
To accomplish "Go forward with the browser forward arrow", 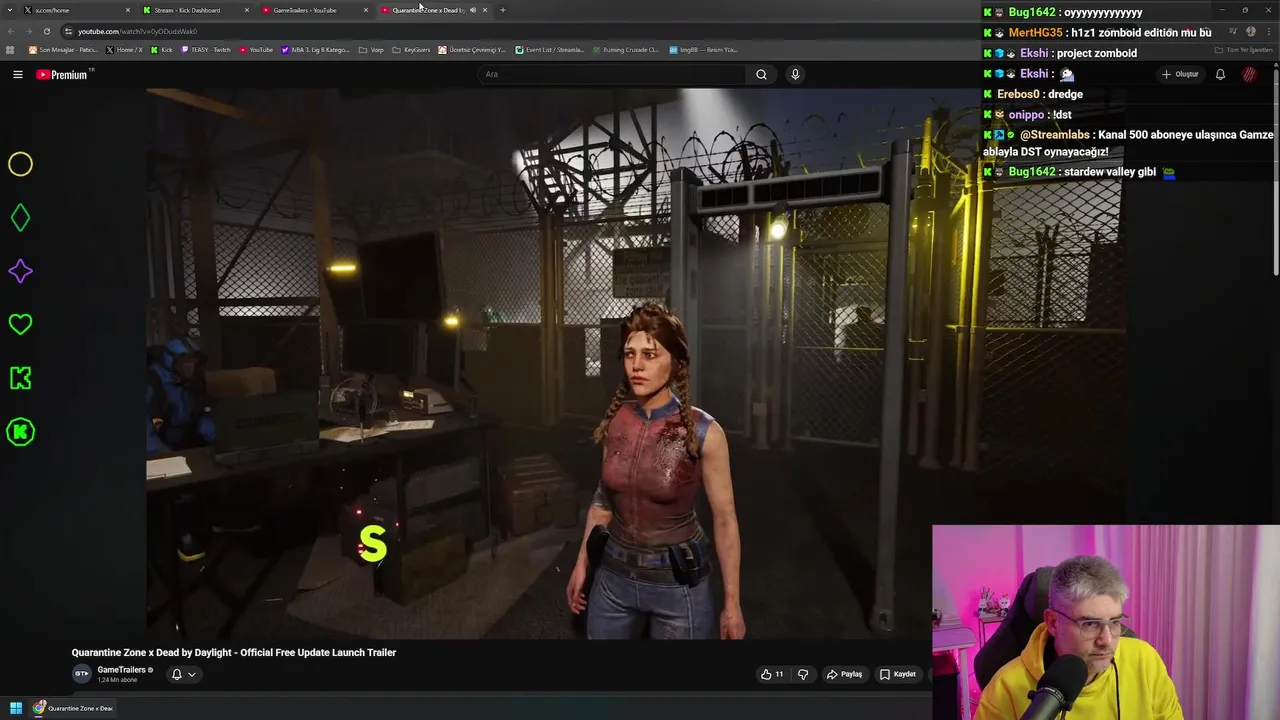I will pos(29,31).
